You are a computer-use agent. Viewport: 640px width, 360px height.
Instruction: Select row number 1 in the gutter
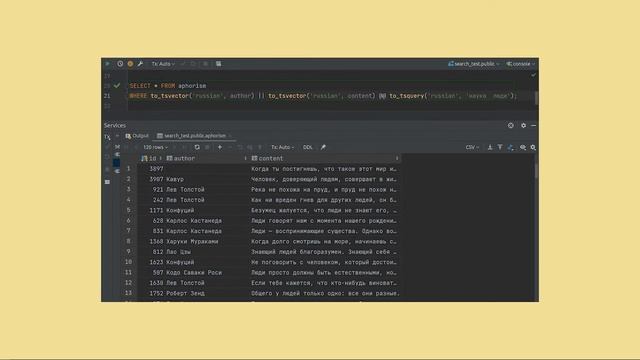pyautogui.click(x=129, y=168)
